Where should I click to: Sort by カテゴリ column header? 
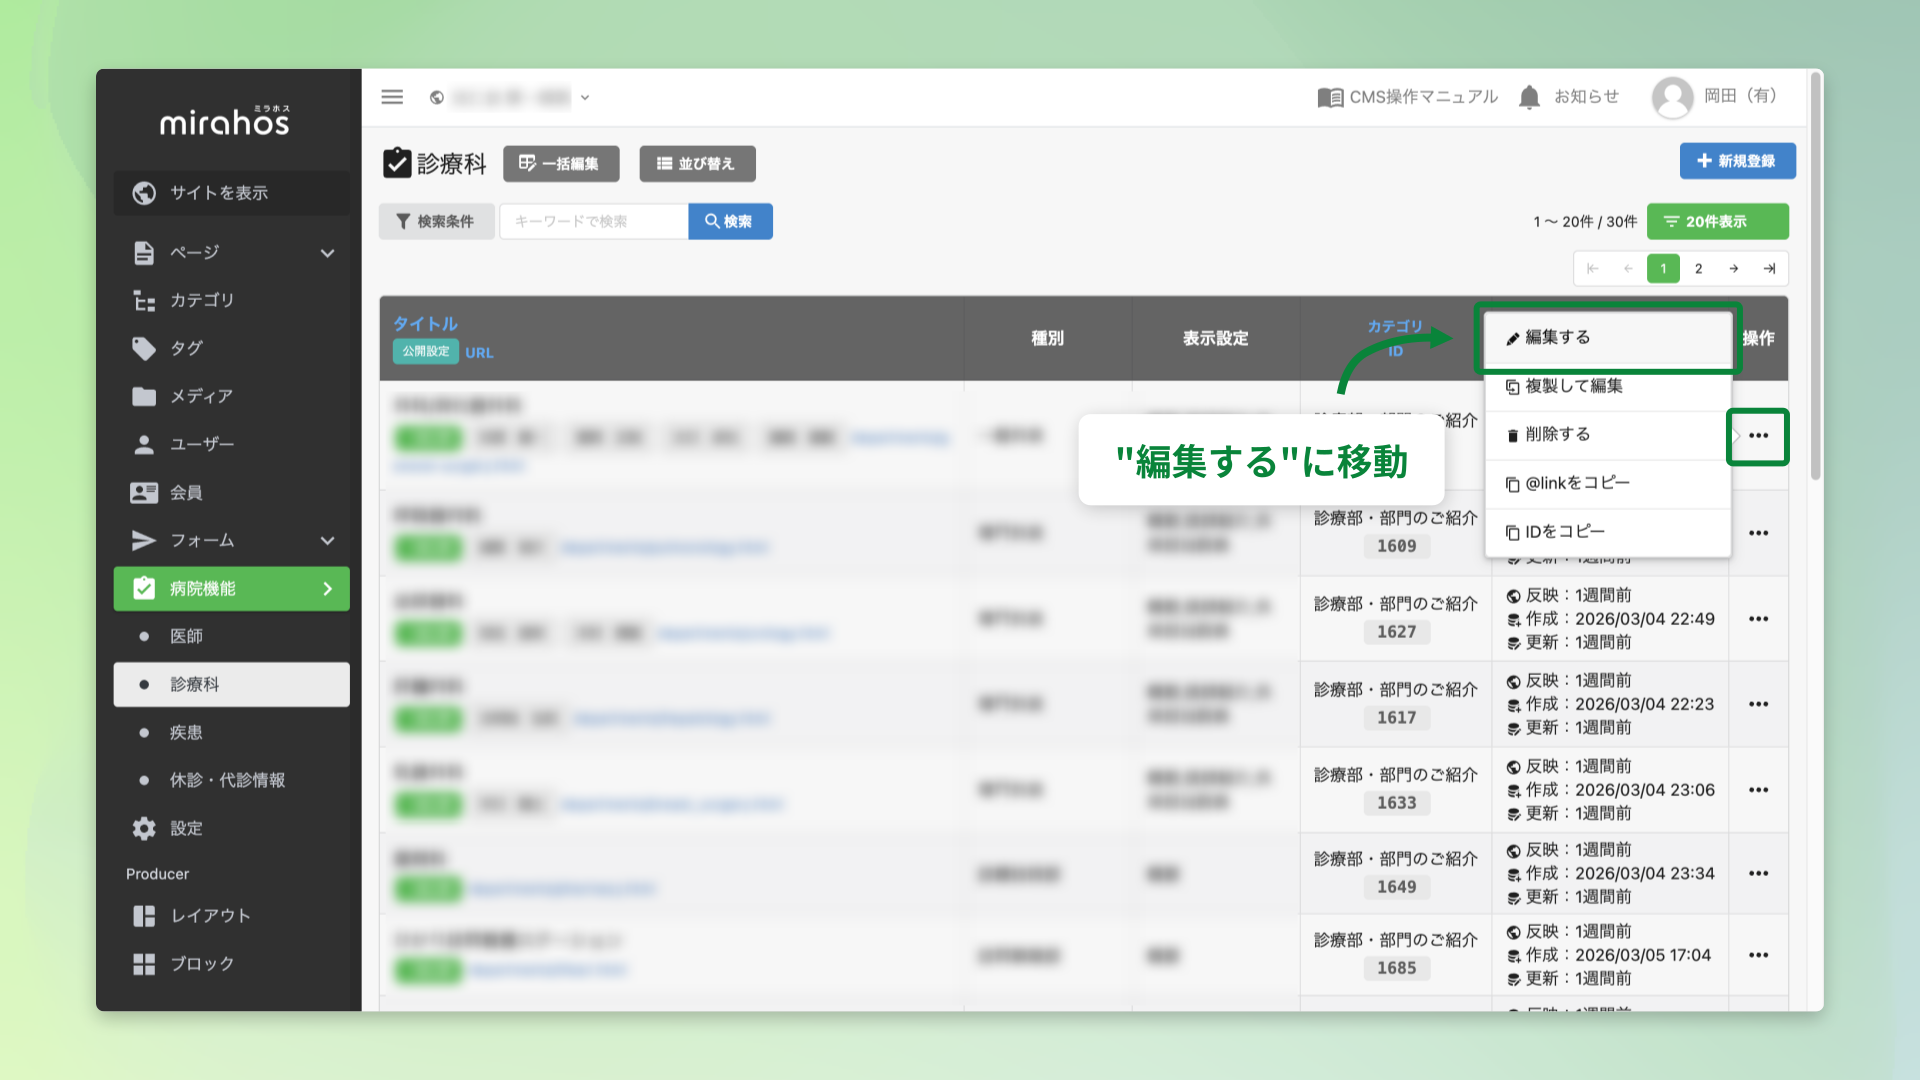pos(1395,326)
